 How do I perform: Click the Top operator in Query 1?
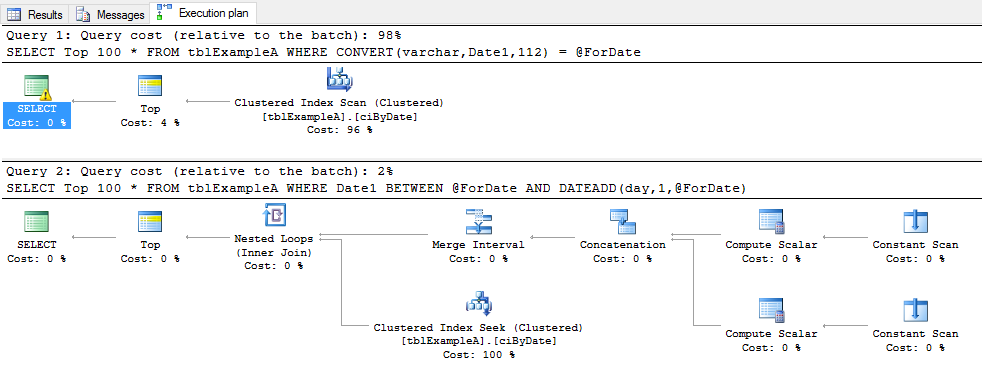pyautogui.click(x=150, y=86)
